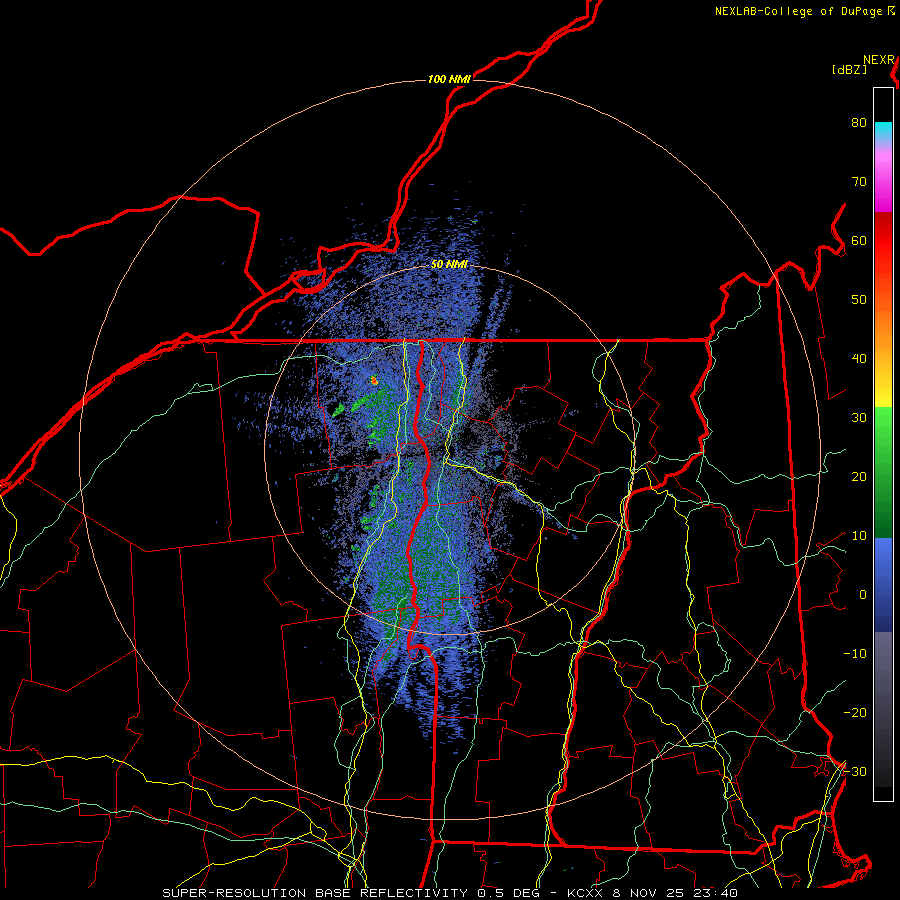Click the 80 value on the dBZ scale

point(859,122)
